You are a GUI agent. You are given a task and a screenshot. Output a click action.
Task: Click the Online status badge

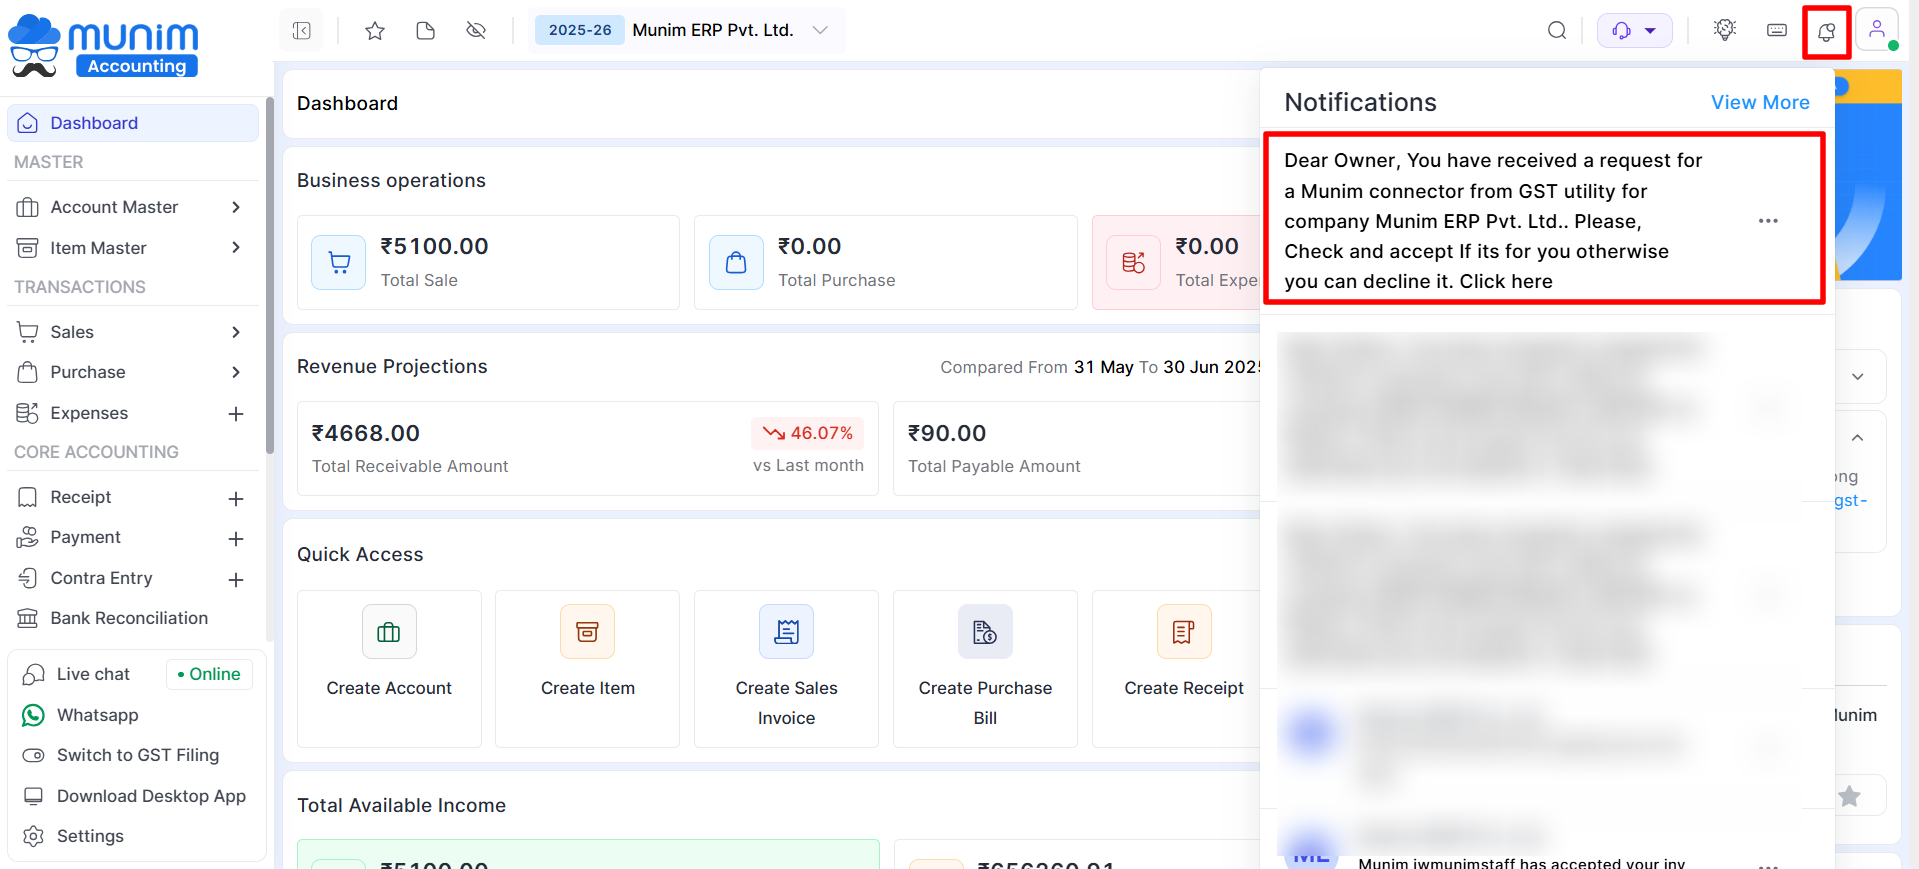[209, 674]
